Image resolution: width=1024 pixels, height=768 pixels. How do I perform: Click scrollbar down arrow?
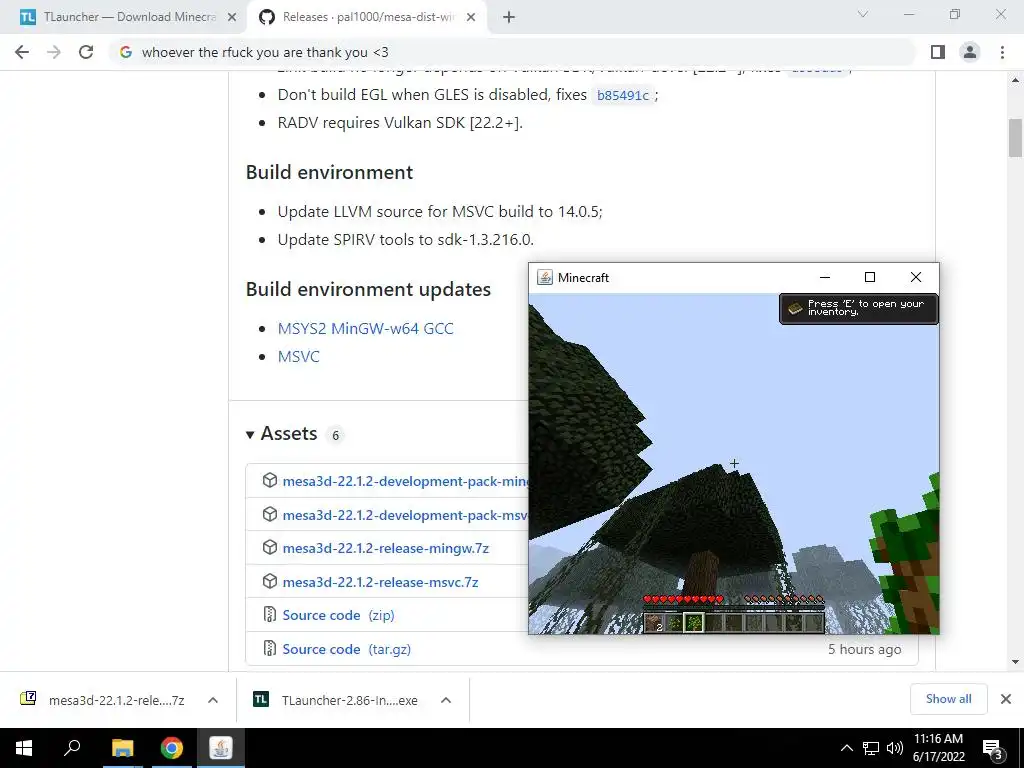1015,662
